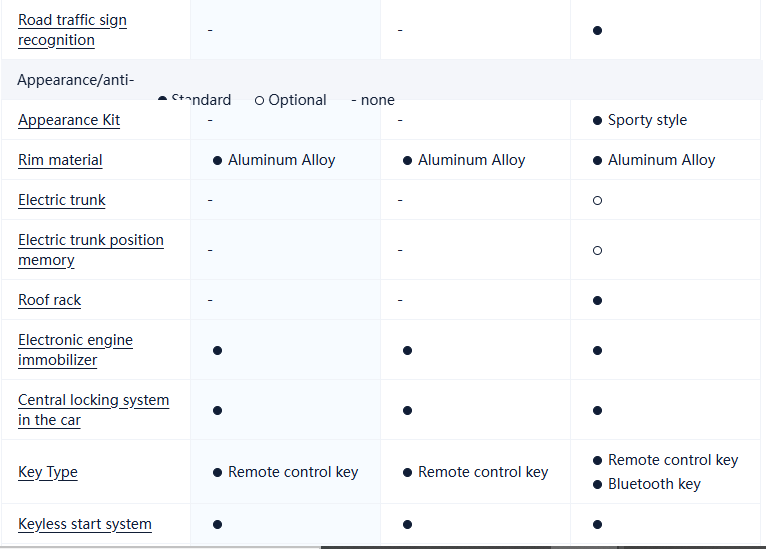Click the Sporty style bullet dot

pos(597,120)
